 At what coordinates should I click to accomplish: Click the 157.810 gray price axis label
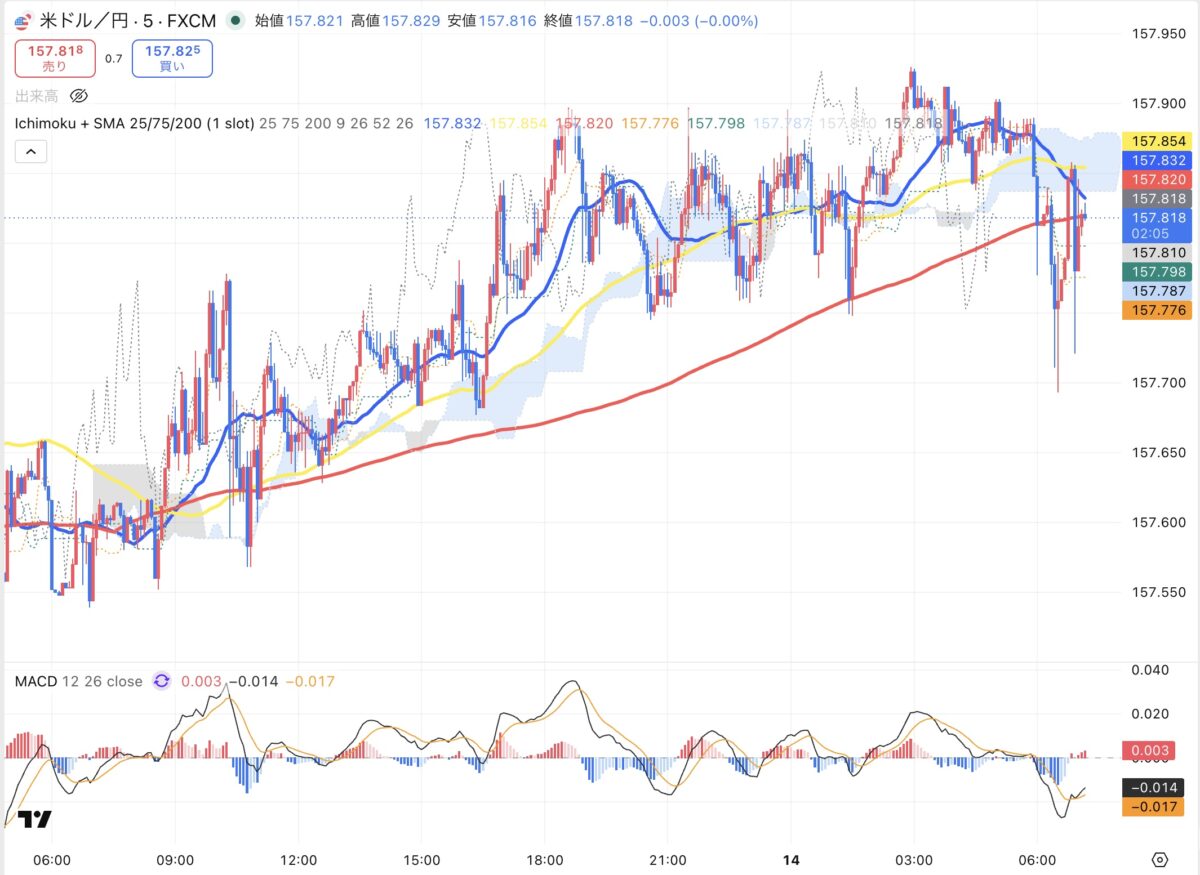[1157, 253]
